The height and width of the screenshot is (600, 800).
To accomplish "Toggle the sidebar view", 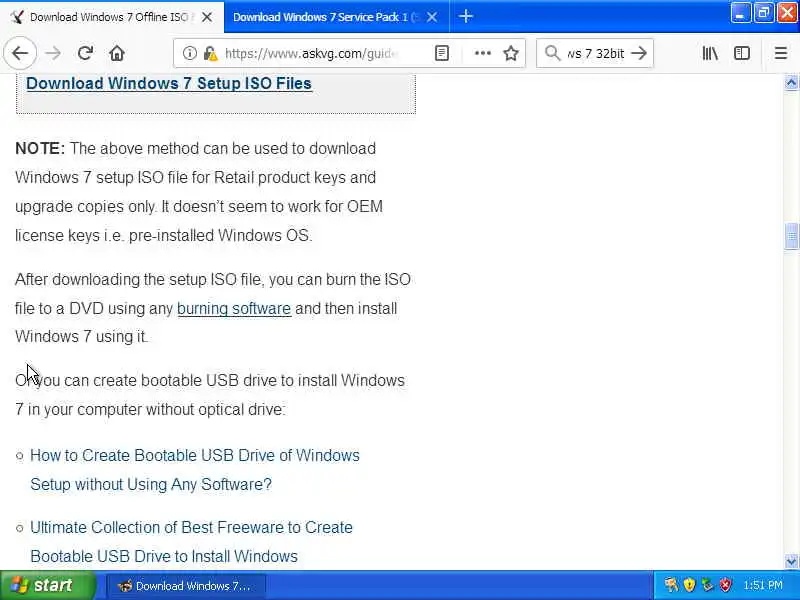I will (x=742, y=53).
